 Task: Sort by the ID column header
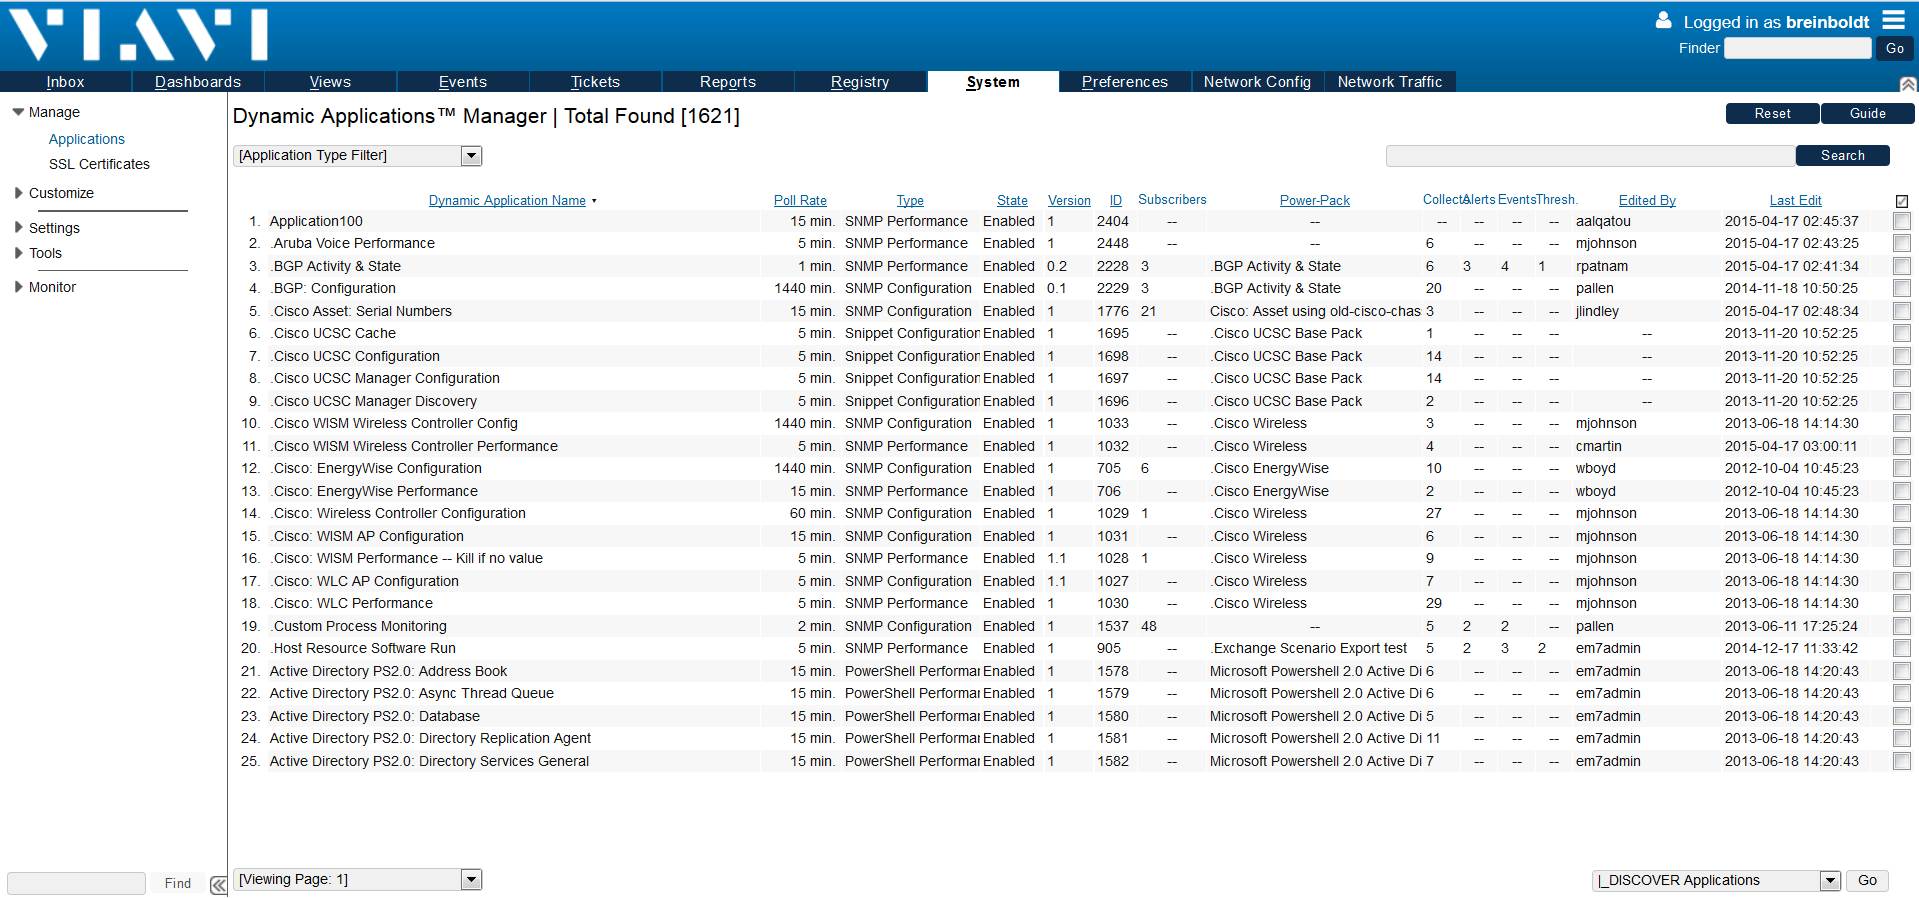pos(1116,200)
